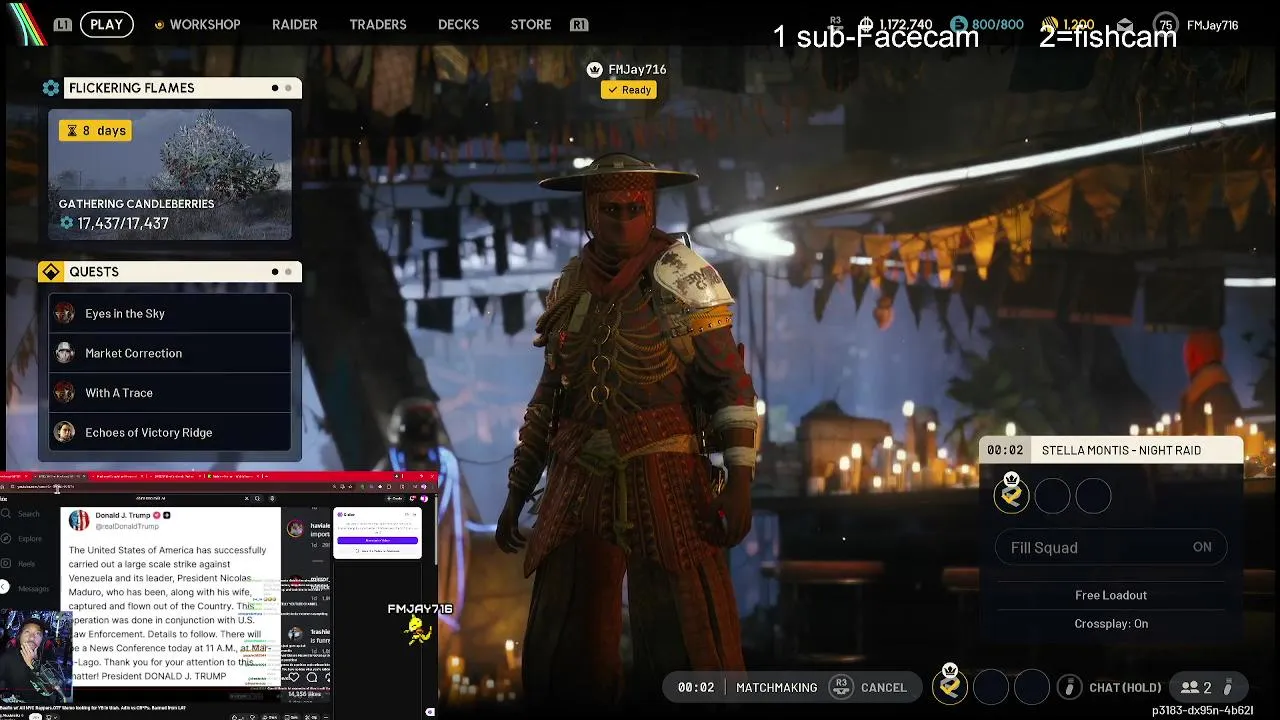
Task: Open the Gathering Candleberries event thumbnail
Action: pos(170,174)
